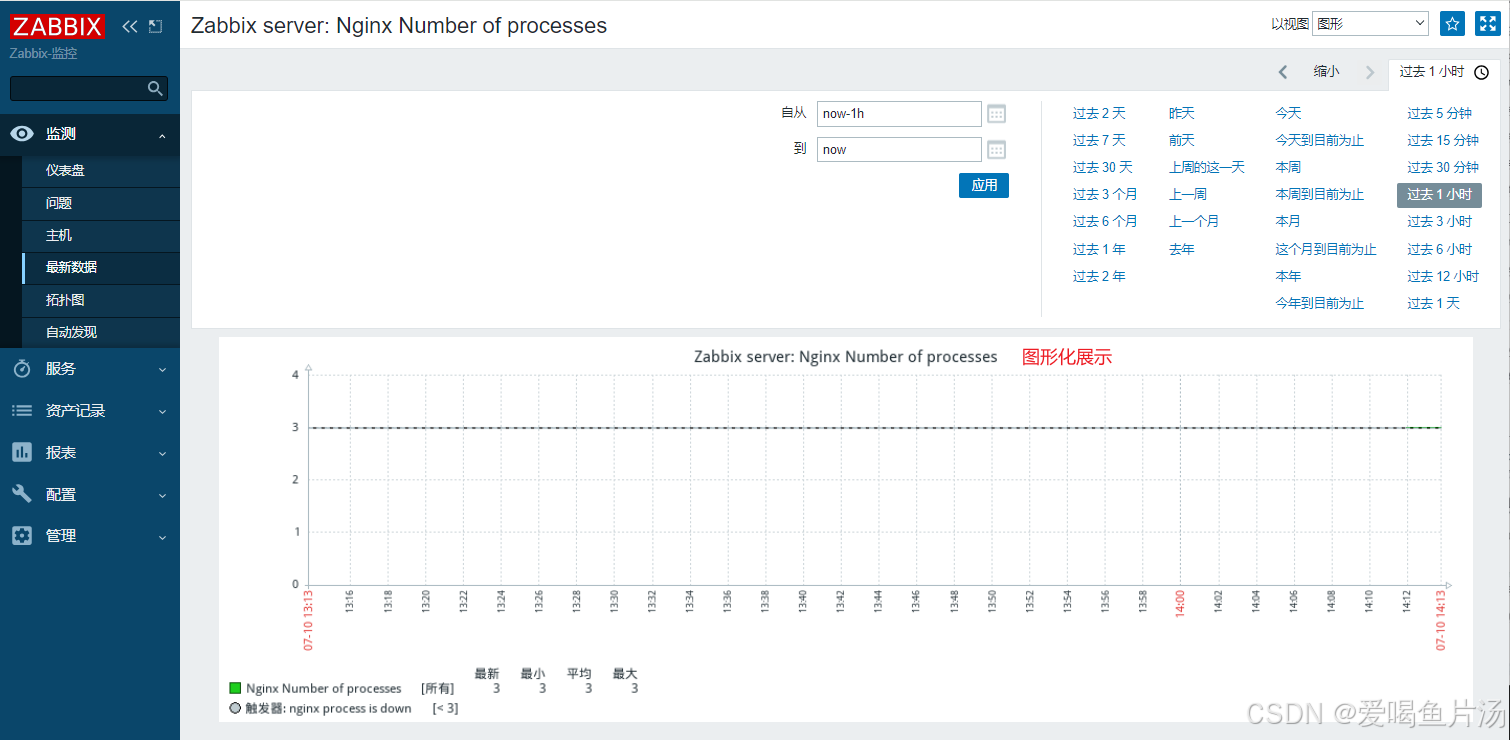Select 过去 3 个月 time range

point(1105,195)
